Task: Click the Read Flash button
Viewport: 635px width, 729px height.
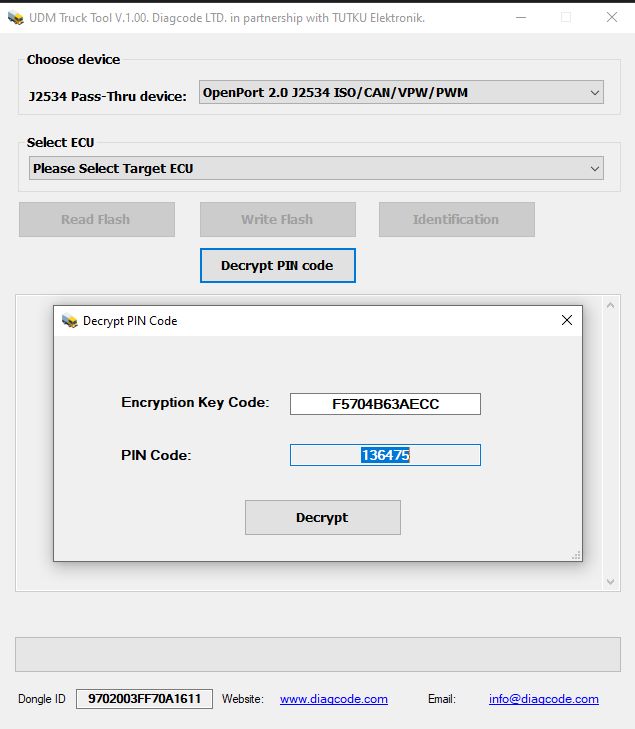Action: [x=97, y=219]
